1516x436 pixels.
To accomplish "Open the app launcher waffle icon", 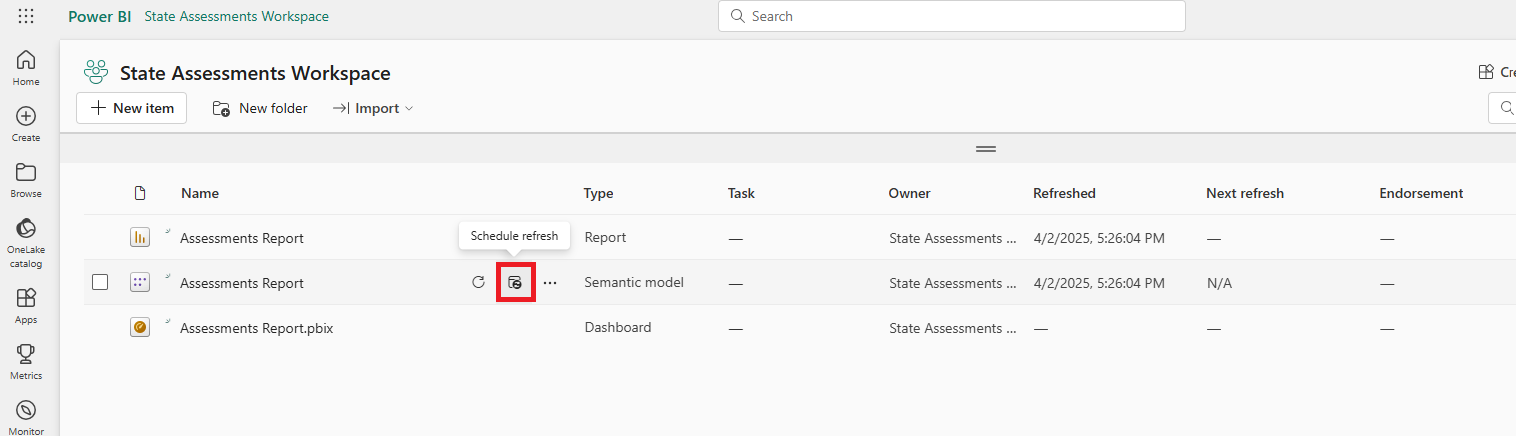I will pyautogui.click(x=26, y=16).
